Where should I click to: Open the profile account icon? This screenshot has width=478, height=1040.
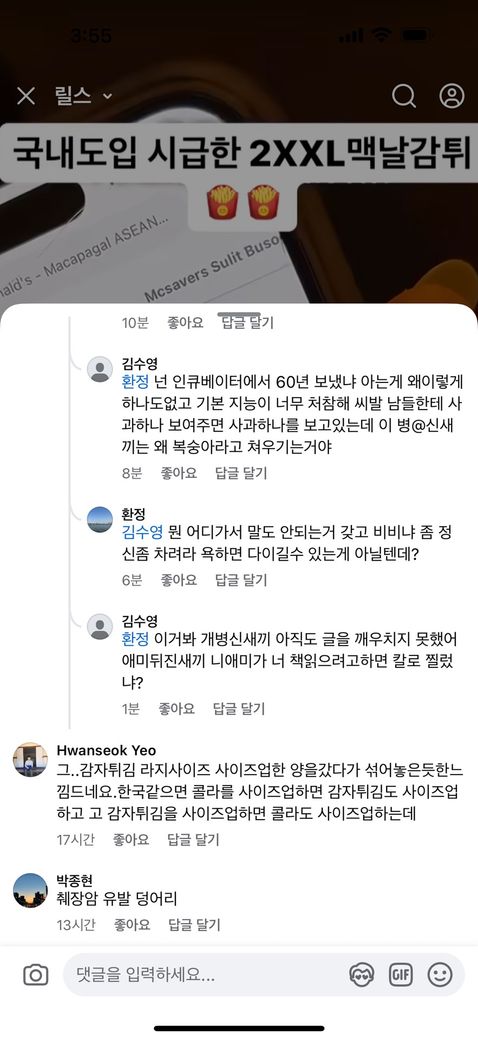point(451,96)
